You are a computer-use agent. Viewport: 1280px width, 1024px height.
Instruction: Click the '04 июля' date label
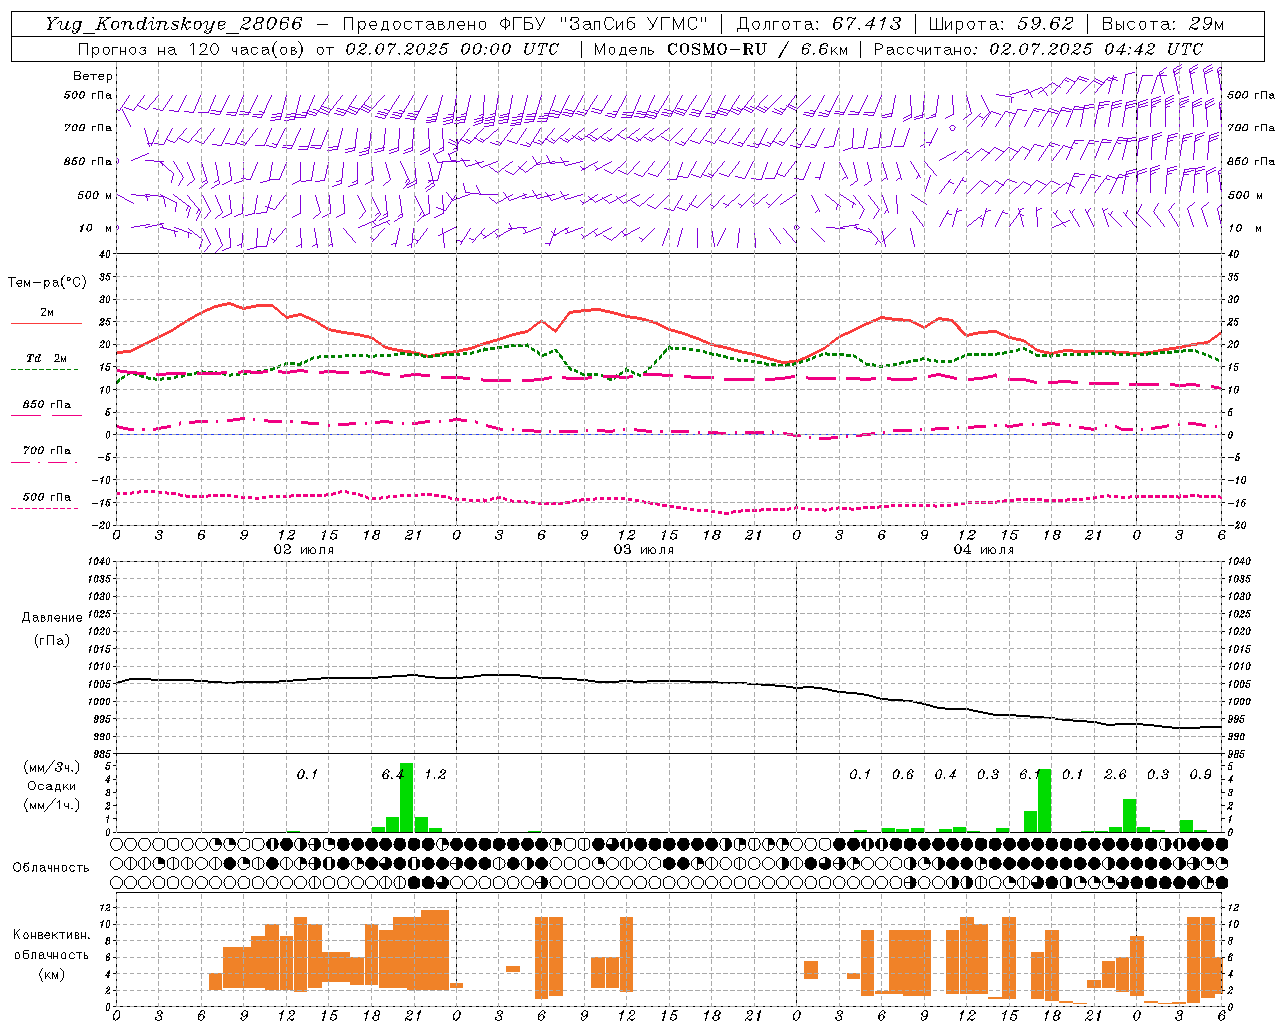[x=984, y=550]
